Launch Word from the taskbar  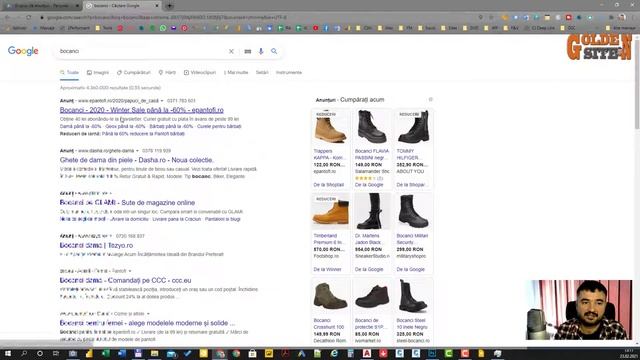[x=122, y=353]
